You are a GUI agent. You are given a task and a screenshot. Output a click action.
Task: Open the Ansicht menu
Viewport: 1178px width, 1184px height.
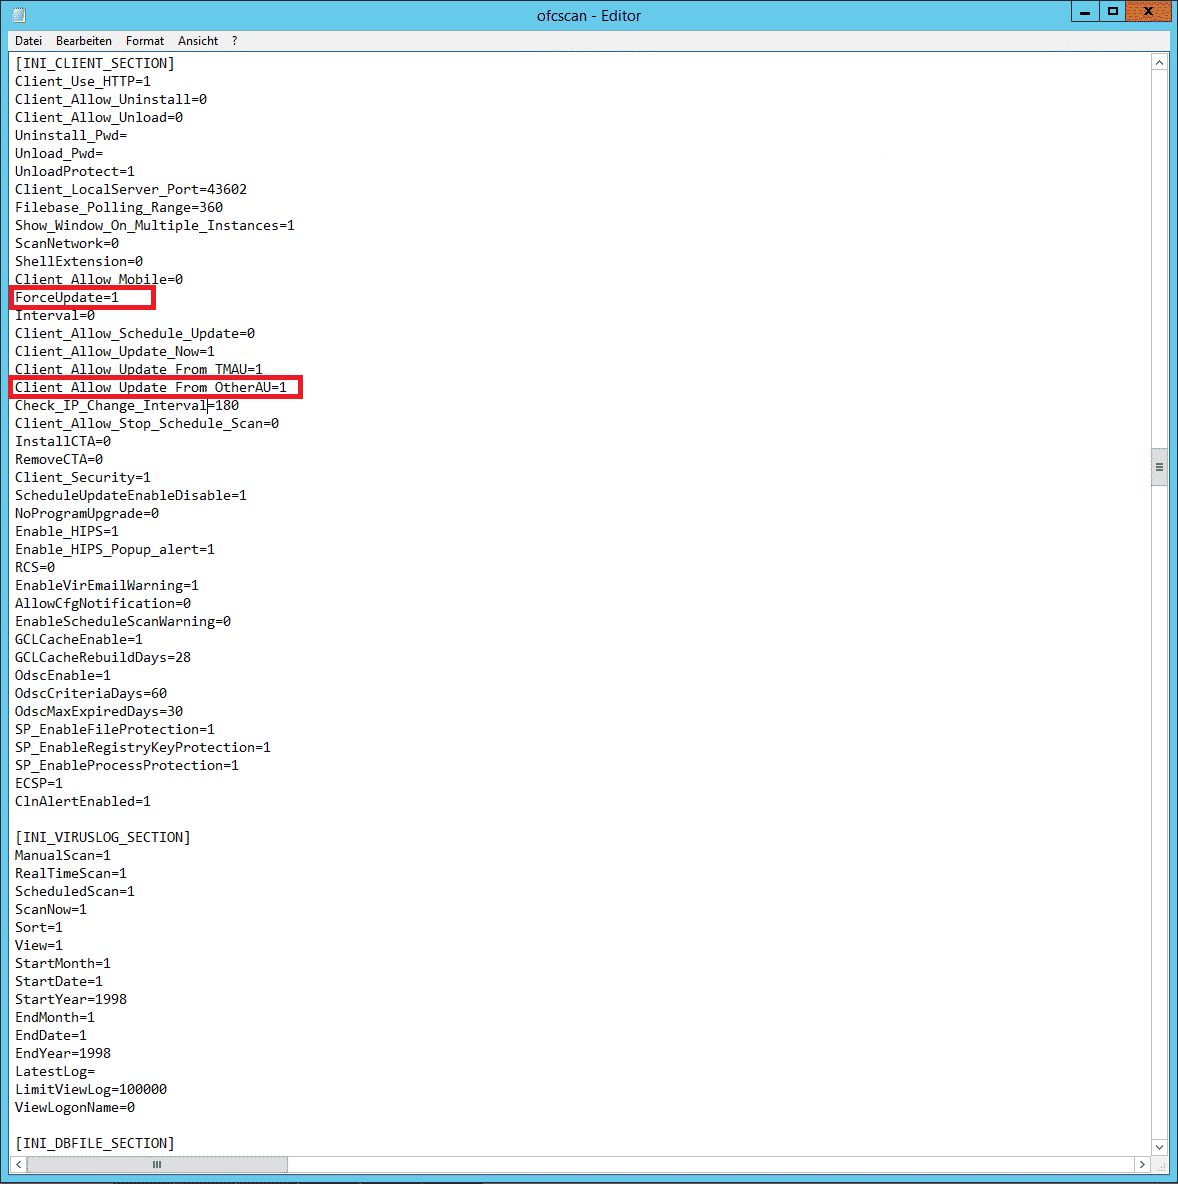[x=198, y=41]
